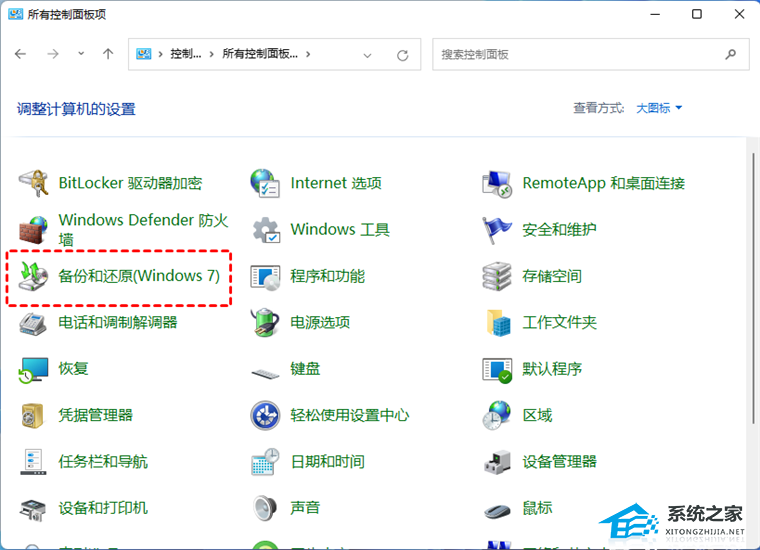Open the 存储空间 text link

point(552,276)
